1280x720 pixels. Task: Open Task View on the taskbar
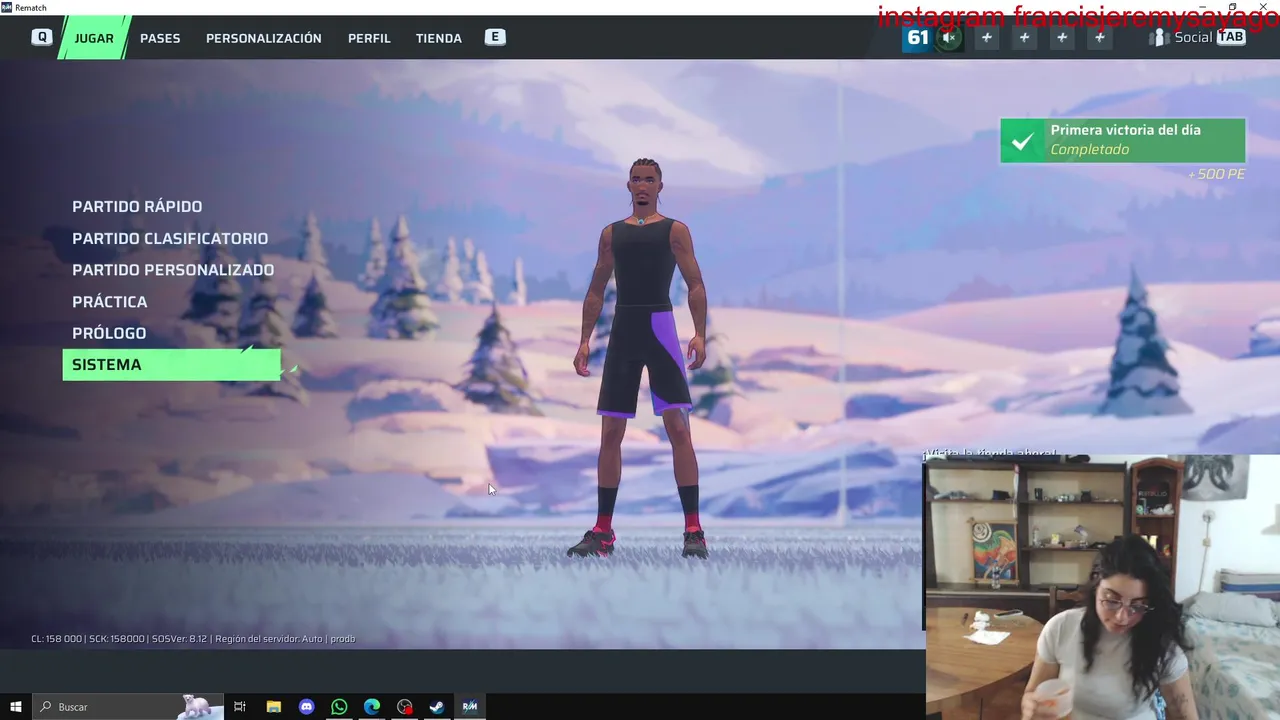click(240, 707)
